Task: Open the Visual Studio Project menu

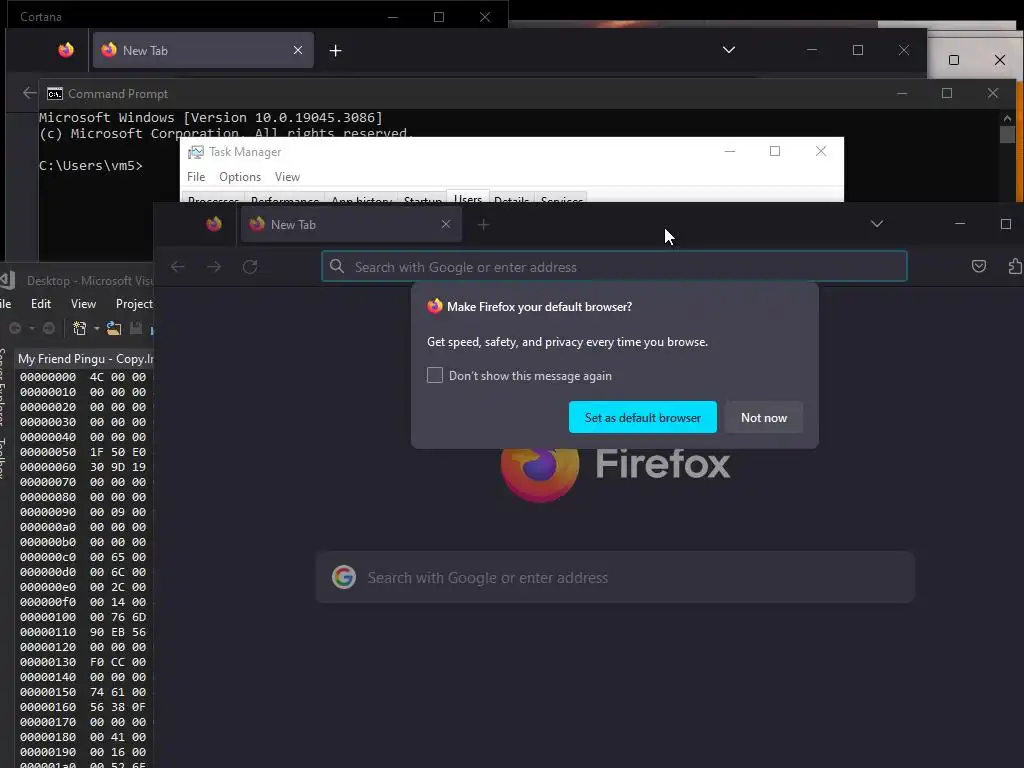Action: tap(134, 304)
